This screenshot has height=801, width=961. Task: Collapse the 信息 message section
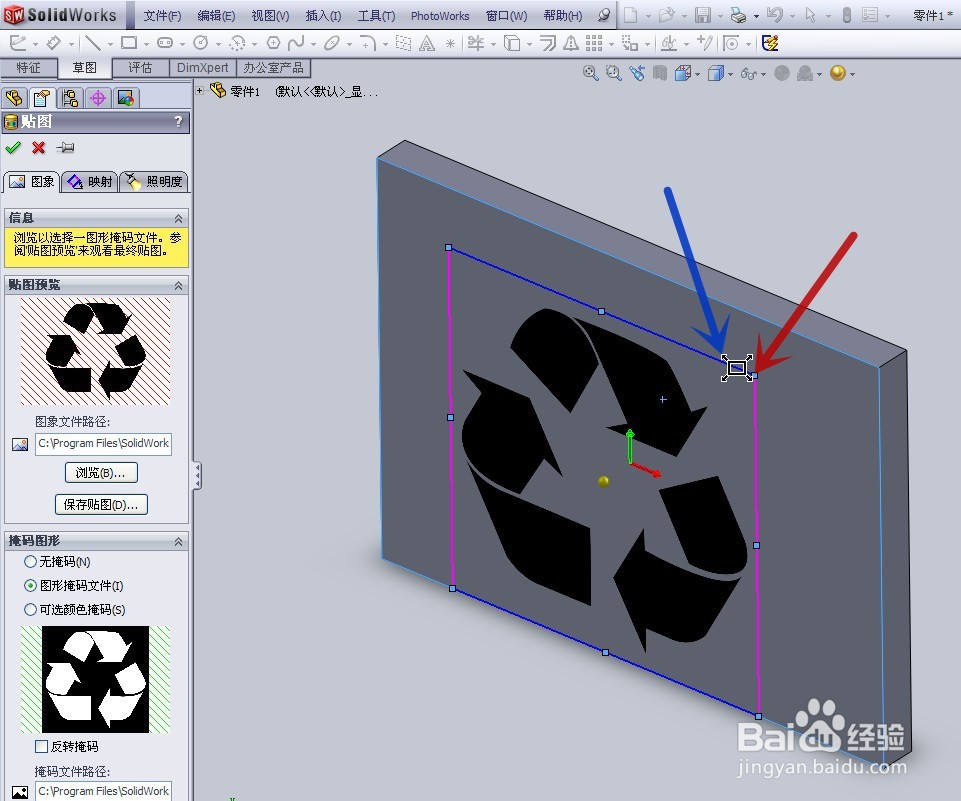[x=178, y=218]
